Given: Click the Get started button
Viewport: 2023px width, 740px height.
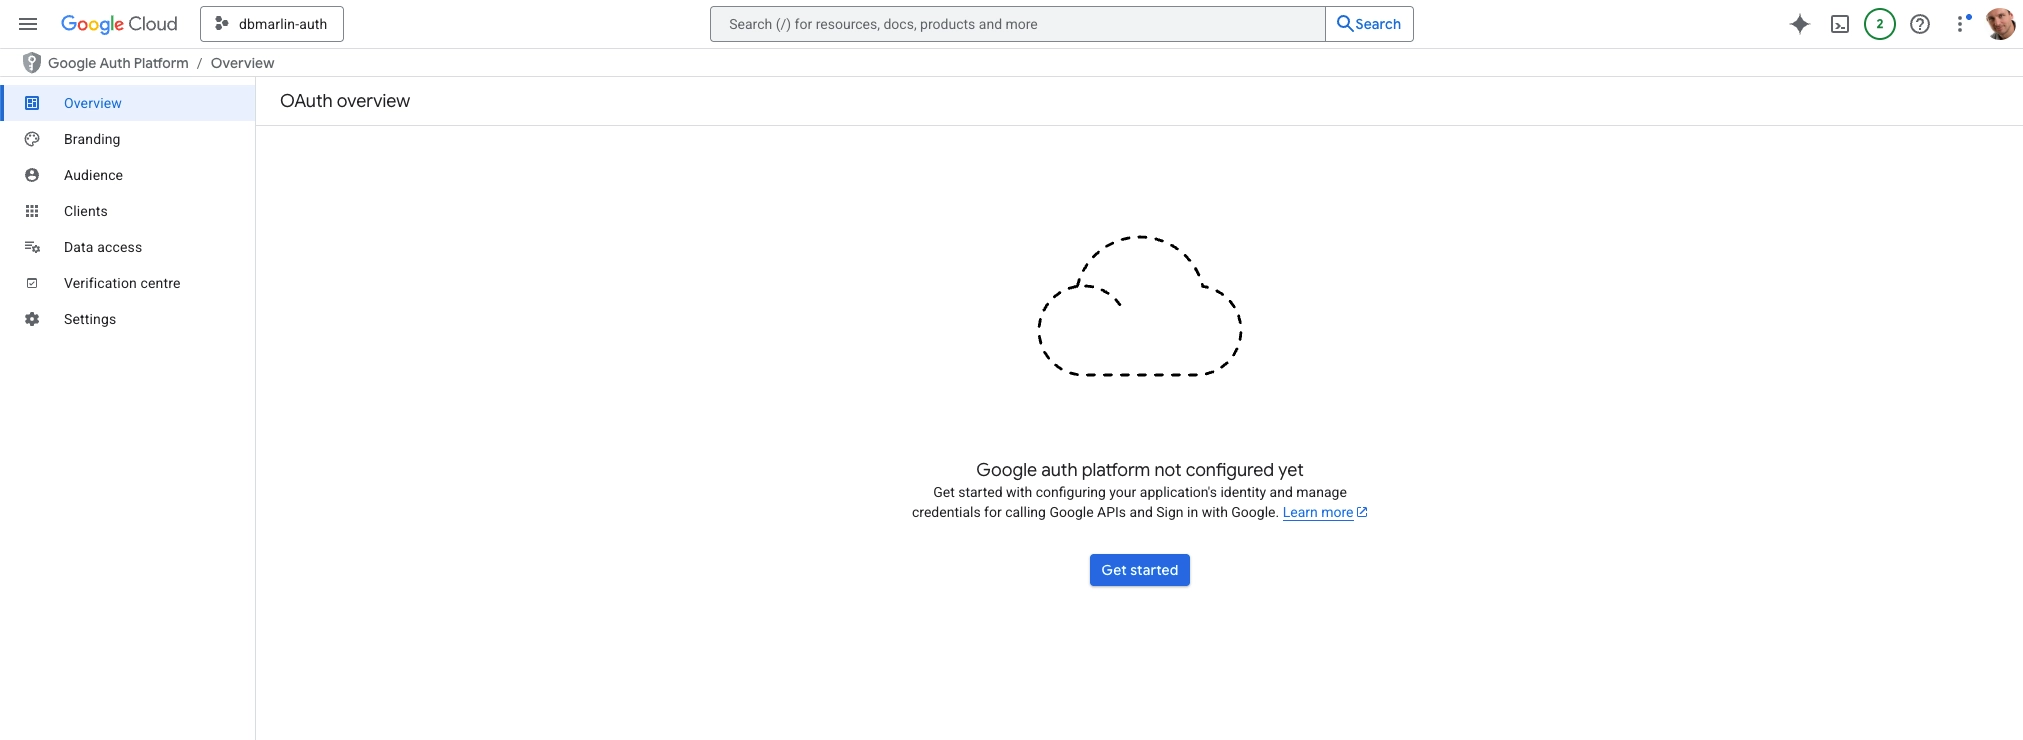Looking at the screenshot, I should (1140, 570).
